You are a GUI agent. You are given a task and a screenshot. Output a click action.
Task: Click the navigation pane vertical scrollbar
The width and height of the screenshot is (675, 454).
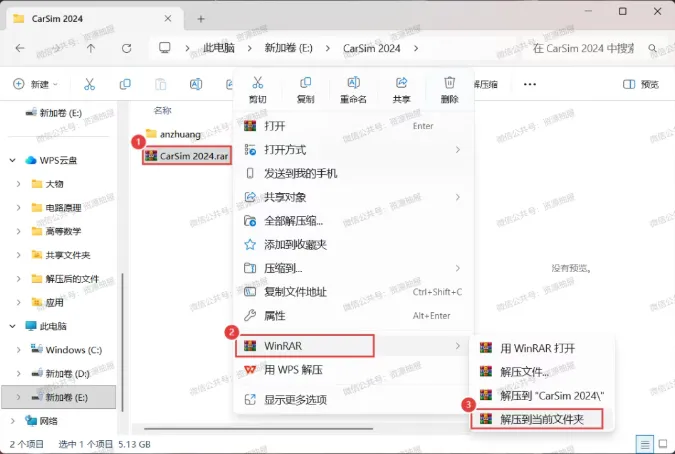pyautogui.click(x=123, y=342)
